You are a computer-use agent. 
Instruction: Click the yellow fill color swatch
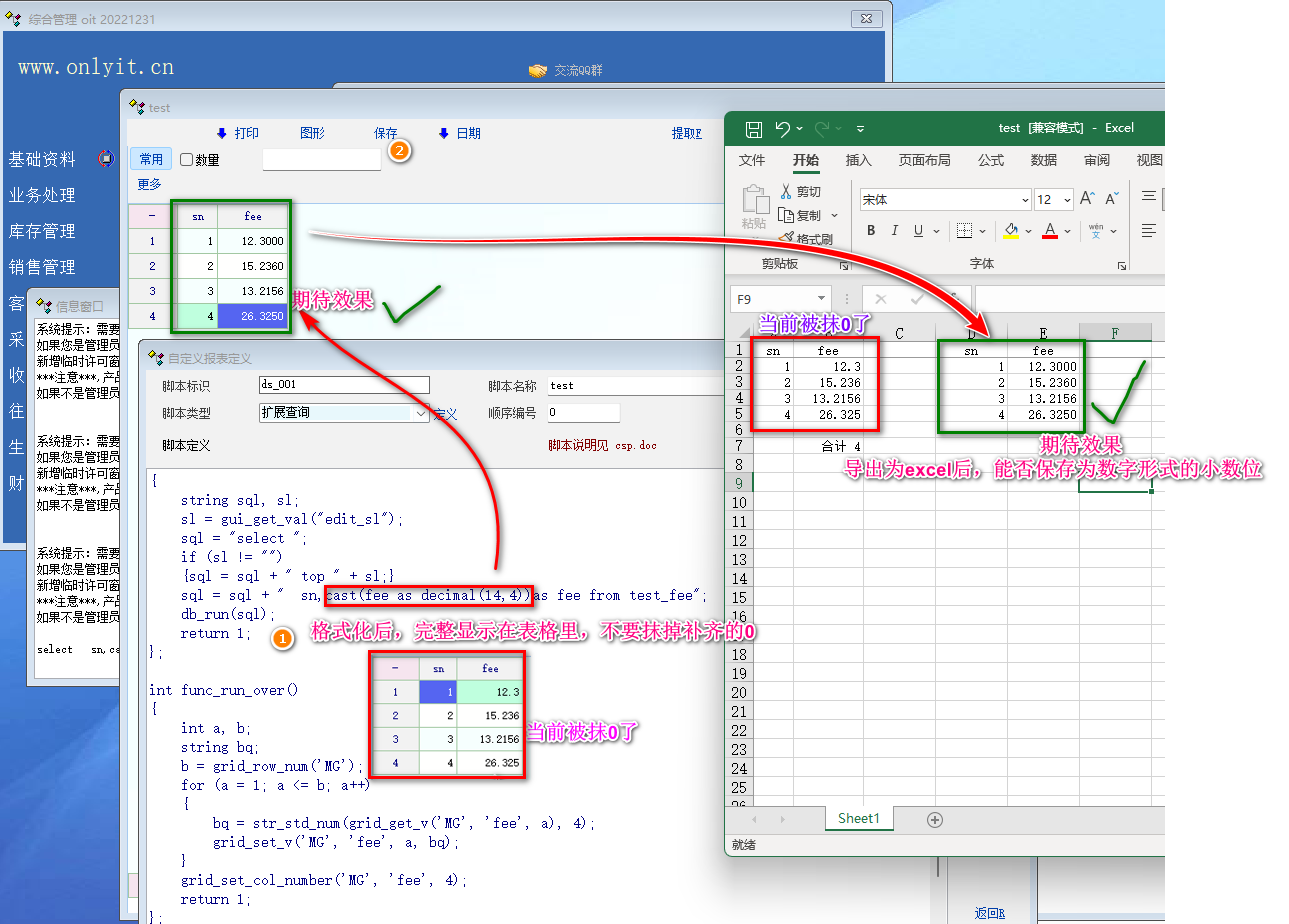point(1011,231)
